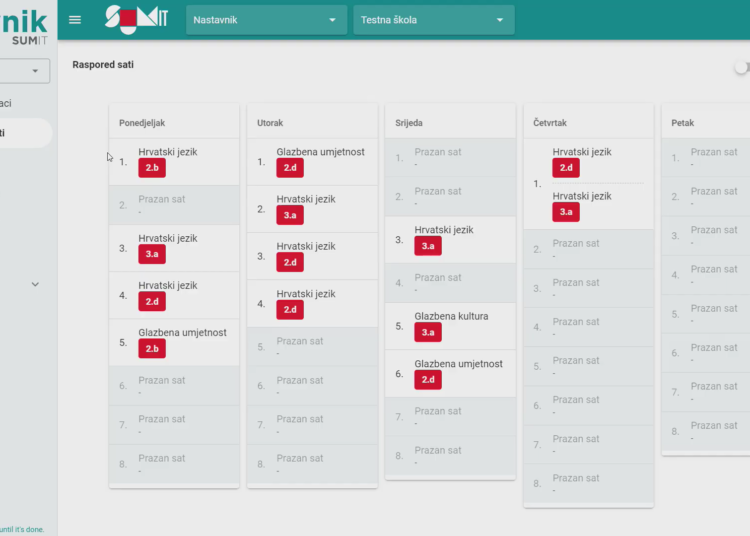Click 2.d badge in Thursday's first Hrvatski jezik
Image resolution: width=750 pixels, height=536 pixels.
566,168
